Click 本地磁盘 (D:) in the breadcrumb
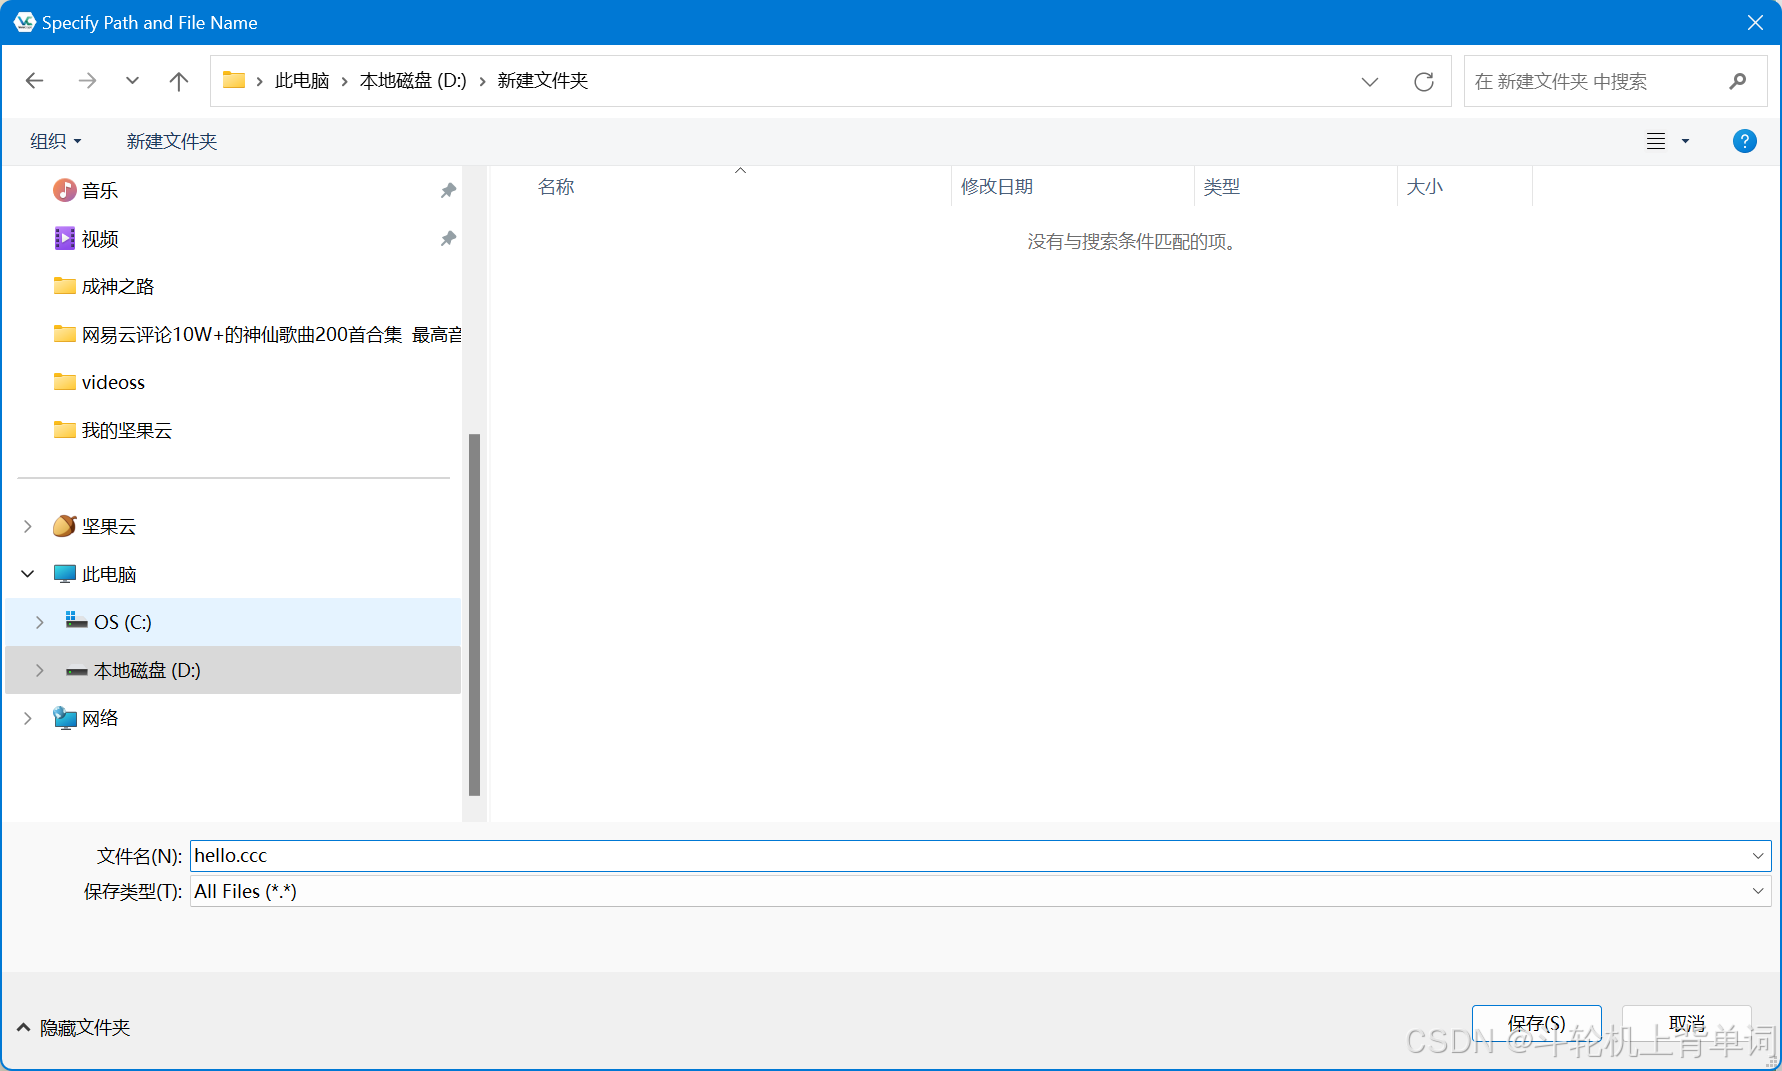1782x1071 pixels. click(412, 80)
